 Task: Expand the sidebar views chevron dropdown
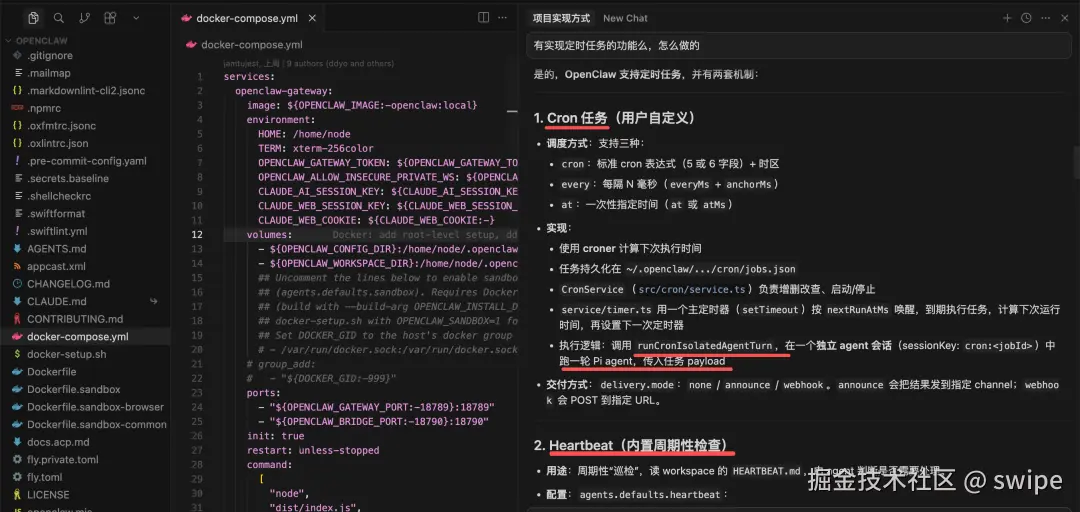point(136,18)
